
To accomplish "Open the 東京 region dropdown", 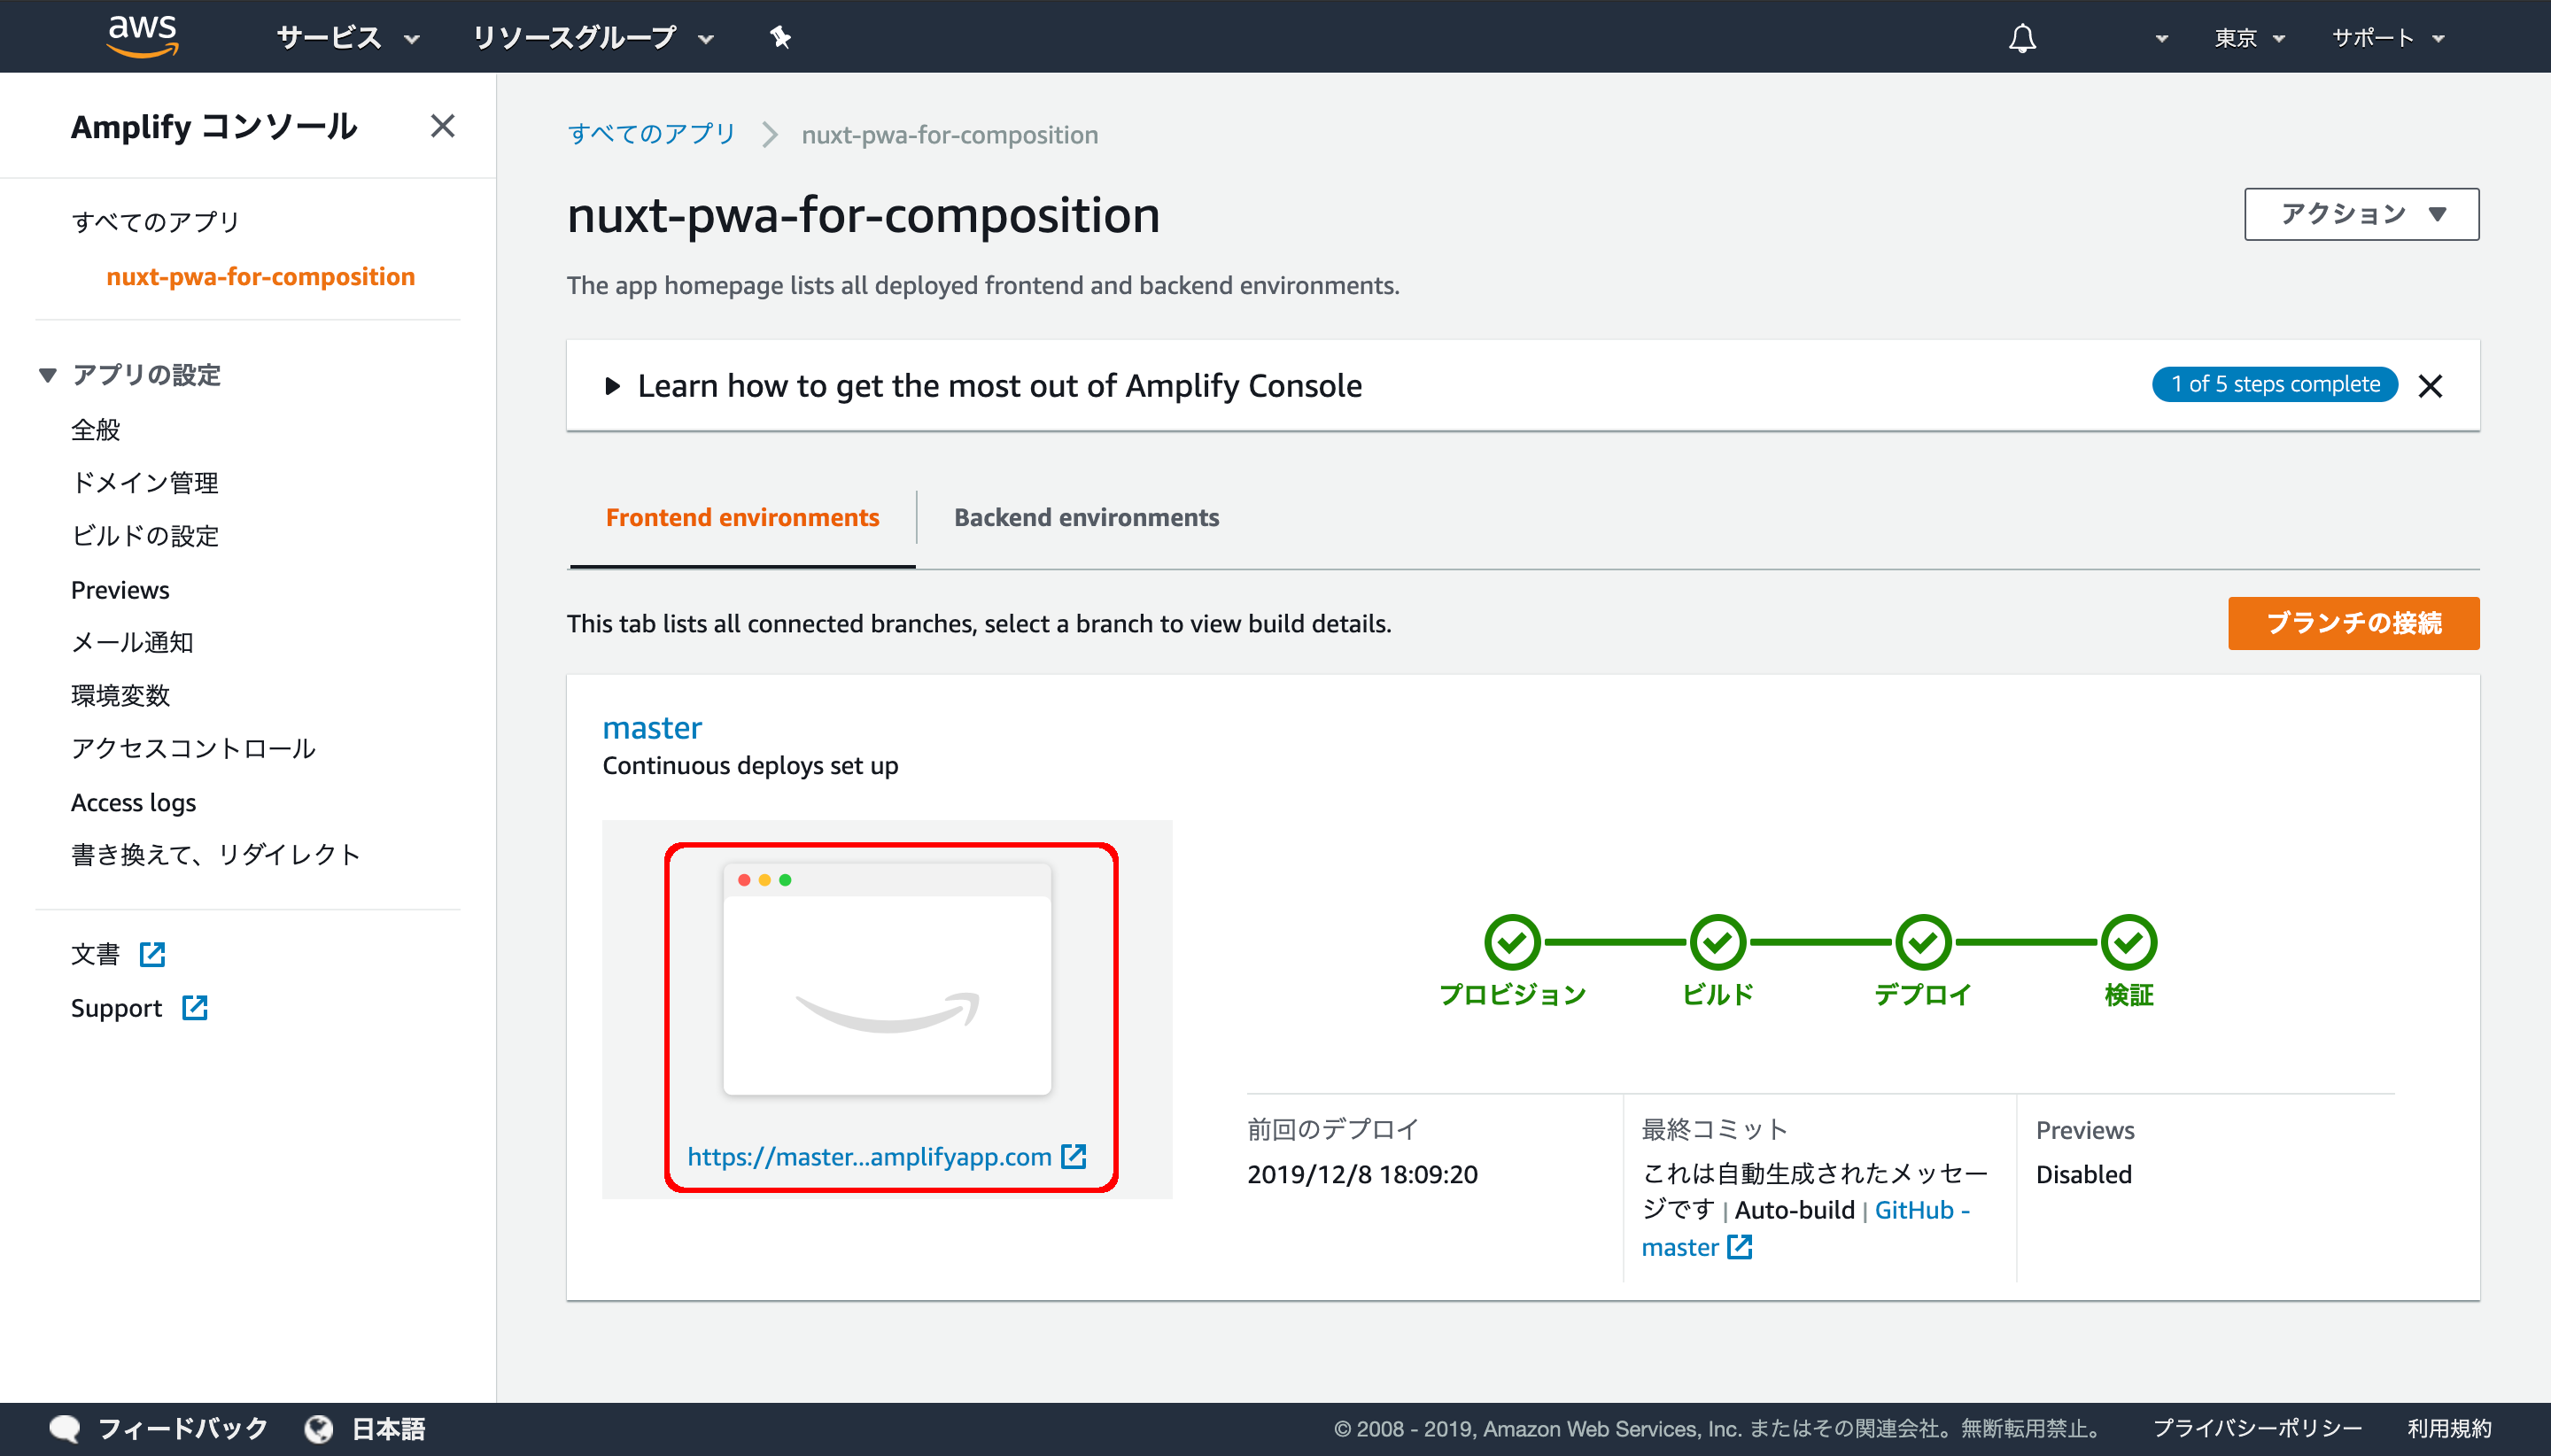I will (2250, 38).
